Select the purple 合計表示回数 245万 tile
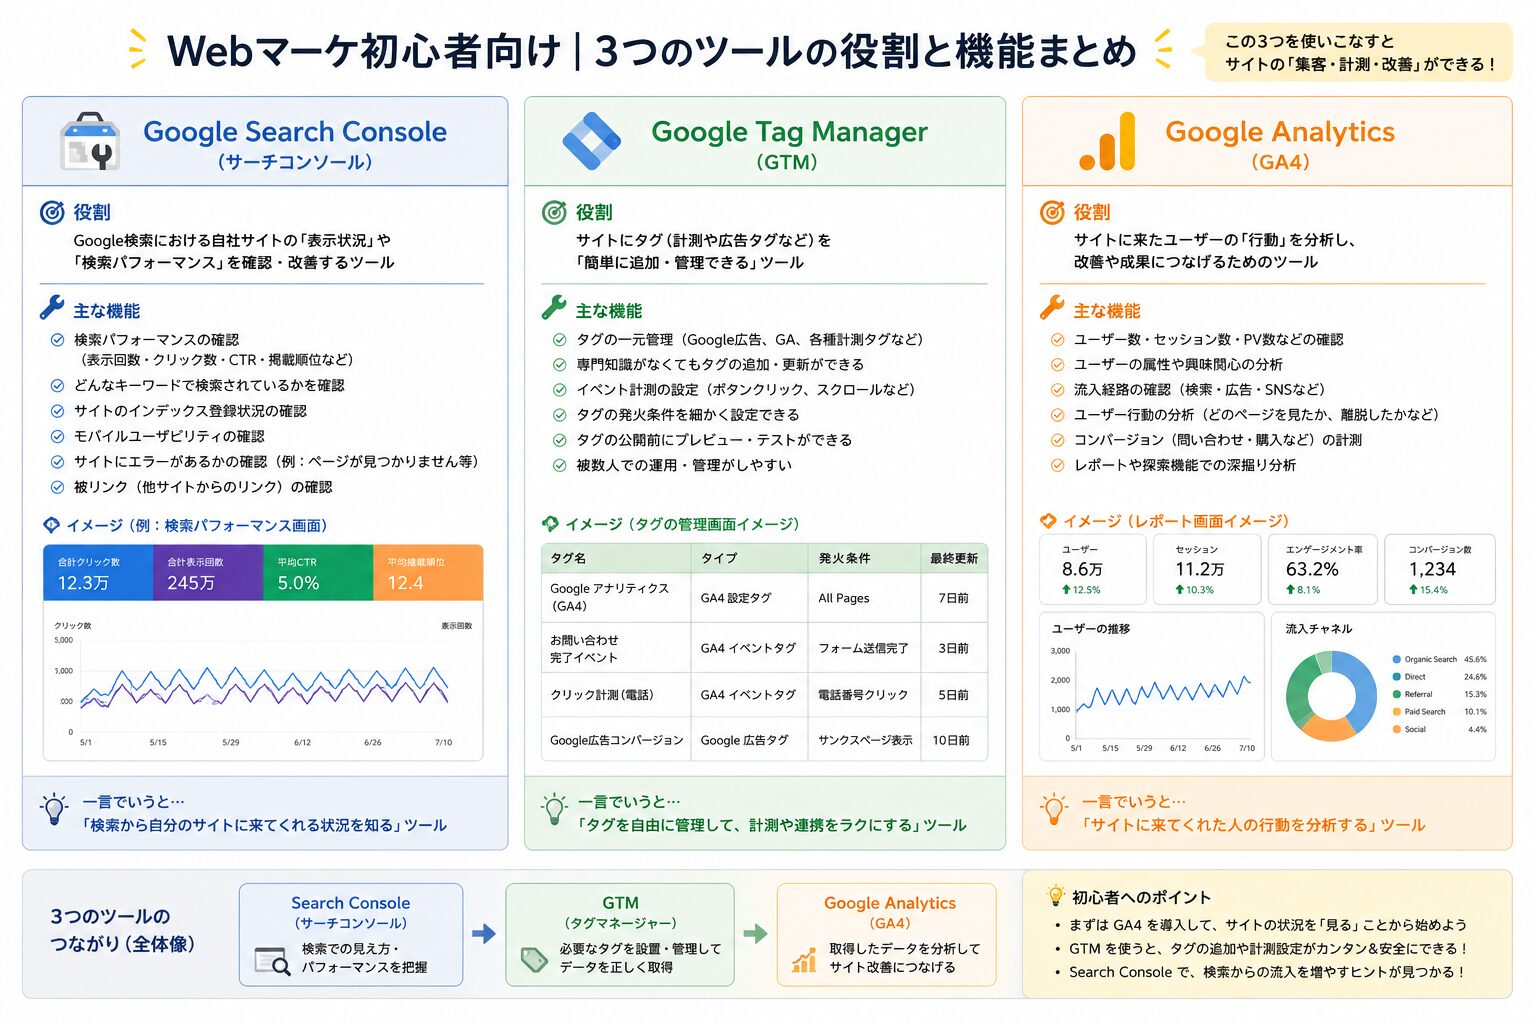Image resolution: width=1536 pixels, height=1024 pixels. click(x=208, y=573)
